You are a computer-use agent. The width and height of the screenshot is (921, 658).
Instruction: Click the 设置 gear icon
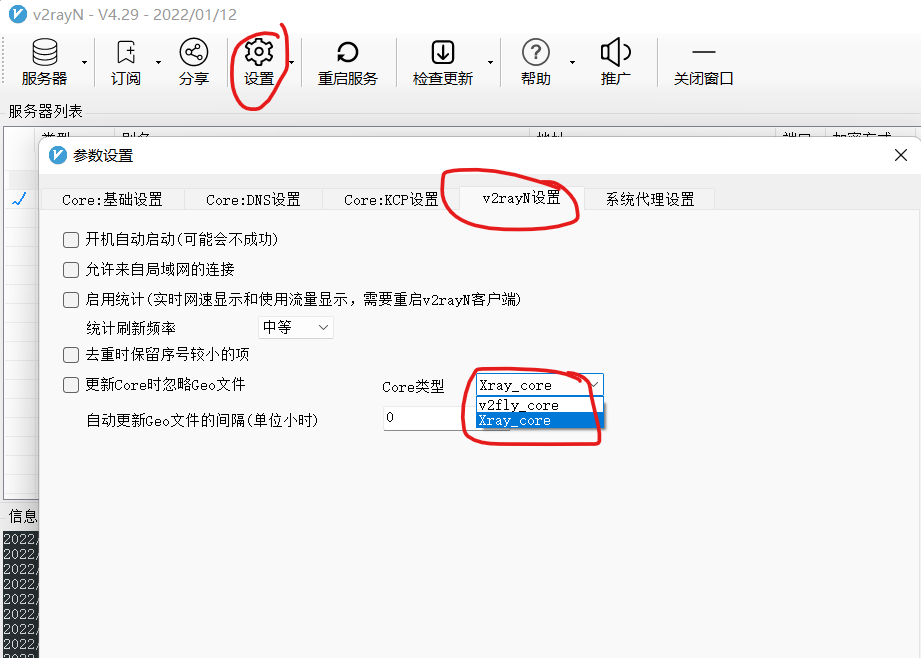tap(259, 52)
